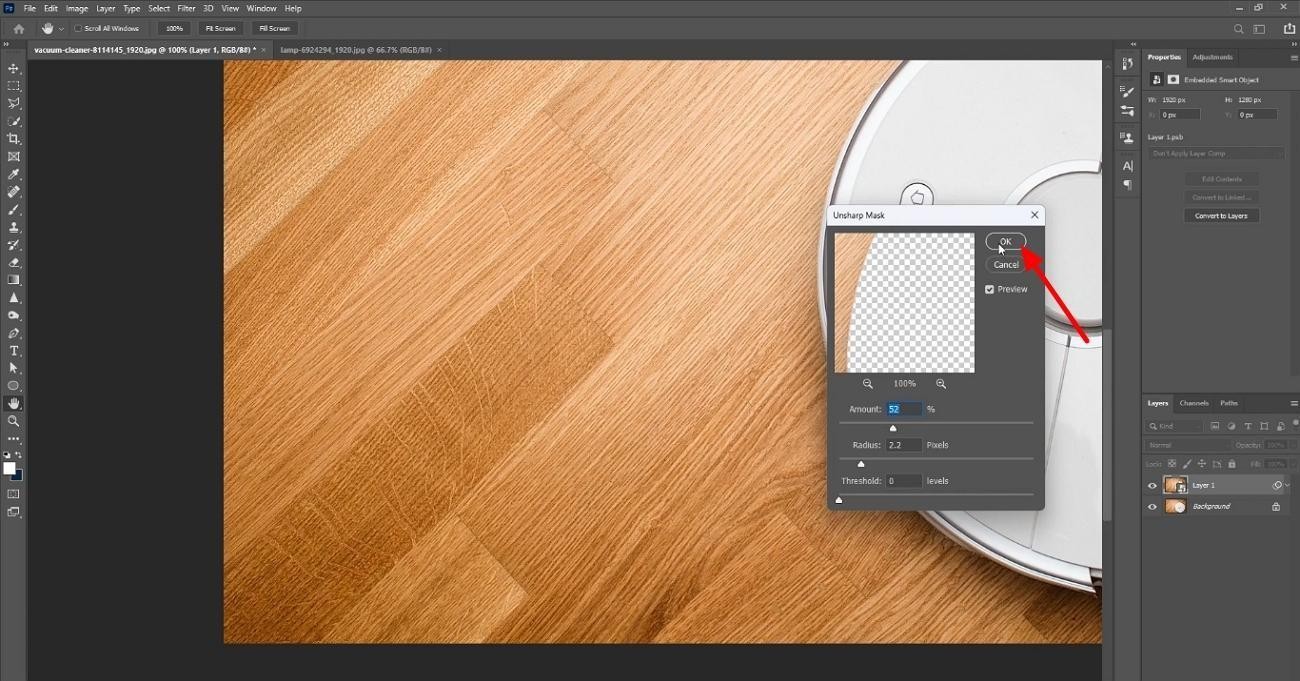Zoom in on Unsharp Mask preview
The width and height of the screenshot is (1300, 681).
941,384
